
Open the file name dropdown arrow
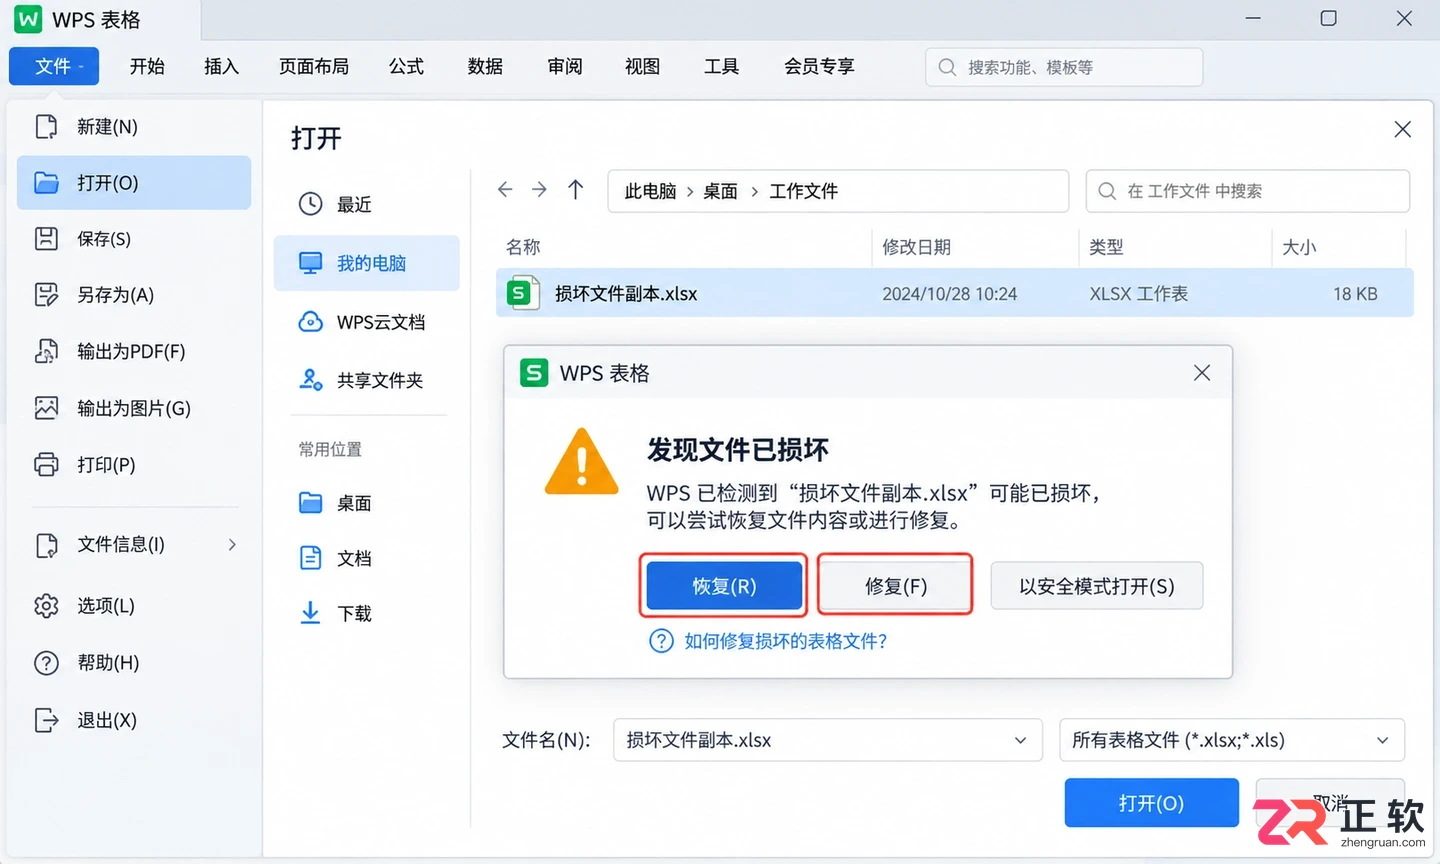pyautogui.click(x=1020, y=741)
